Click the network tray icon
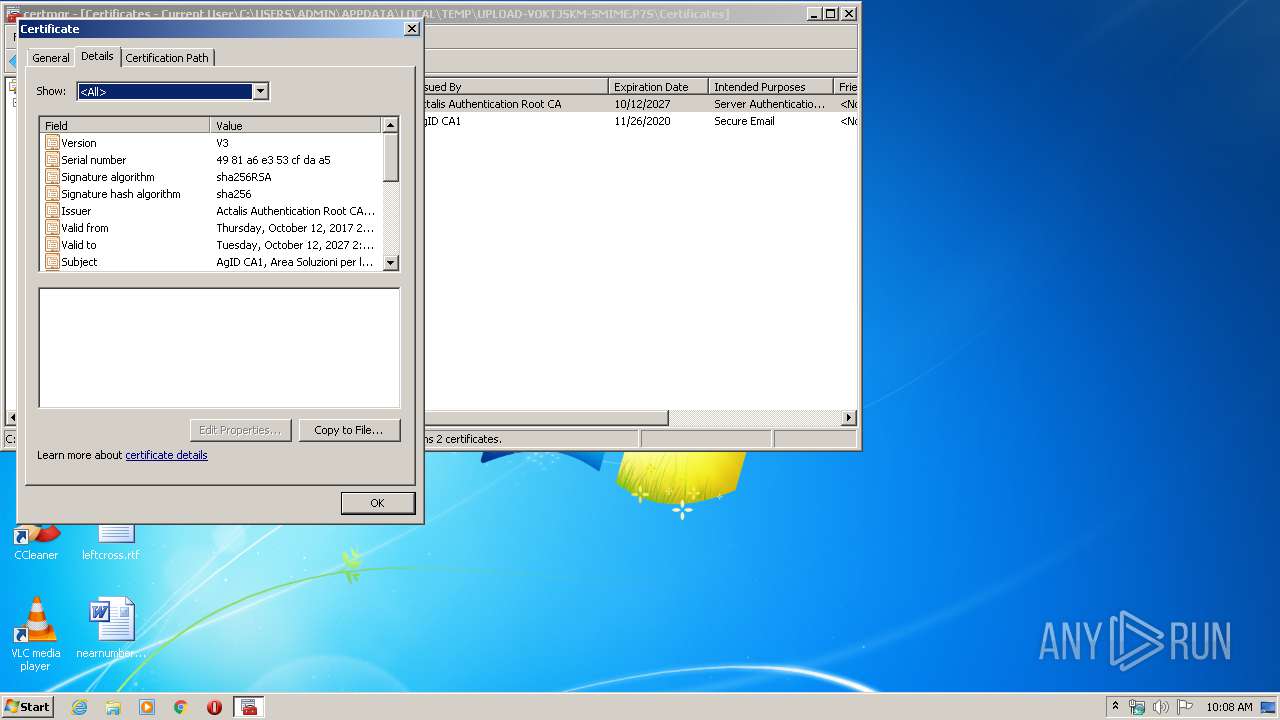The image size is (1280, 720). coord(1137,707)
